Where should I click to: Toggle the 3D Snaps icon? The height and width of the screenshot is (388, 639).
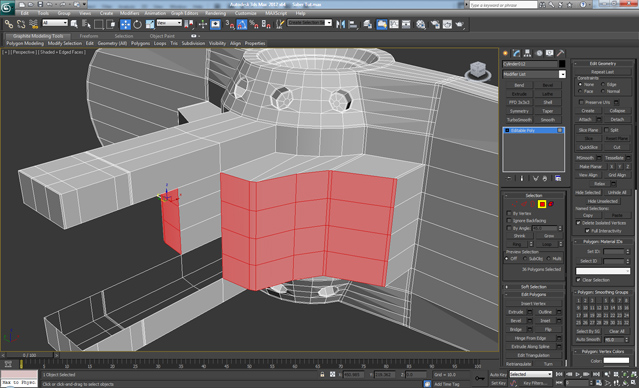click(x=229, y=24)
